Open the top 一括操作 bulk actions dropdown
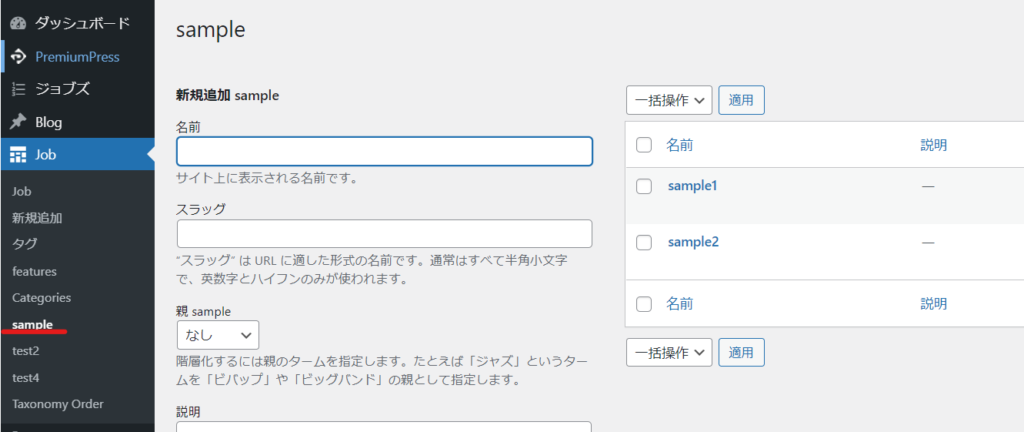 (x=669, y=100)
